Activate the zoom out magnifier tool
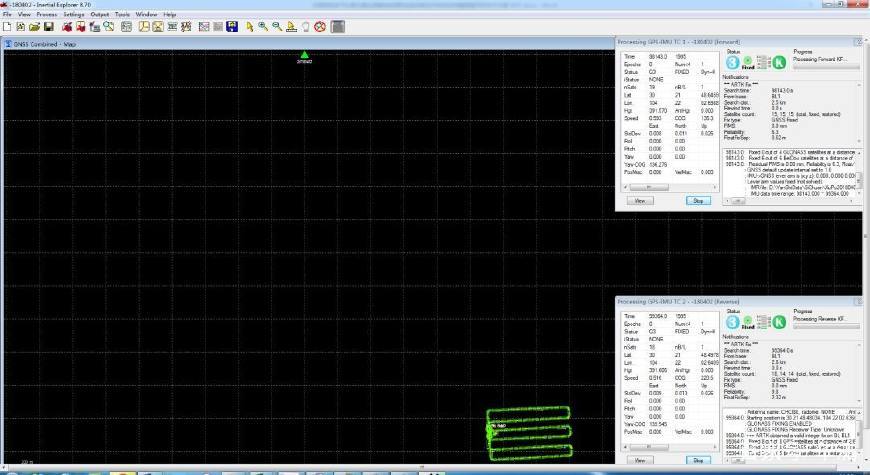 click(x=275, y=26)
